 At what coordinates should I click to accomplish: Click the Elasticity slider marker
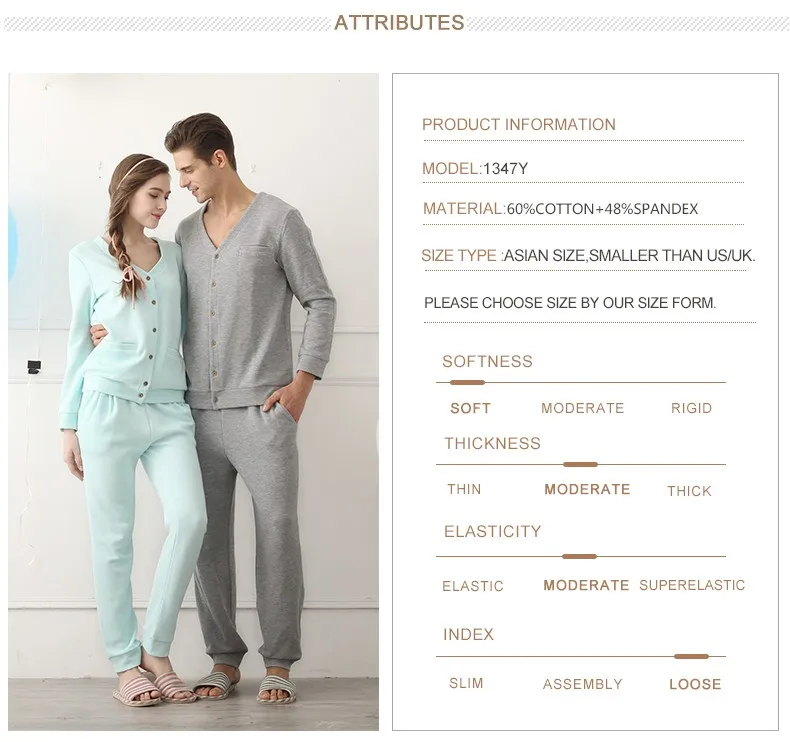(x=579, y=557)
